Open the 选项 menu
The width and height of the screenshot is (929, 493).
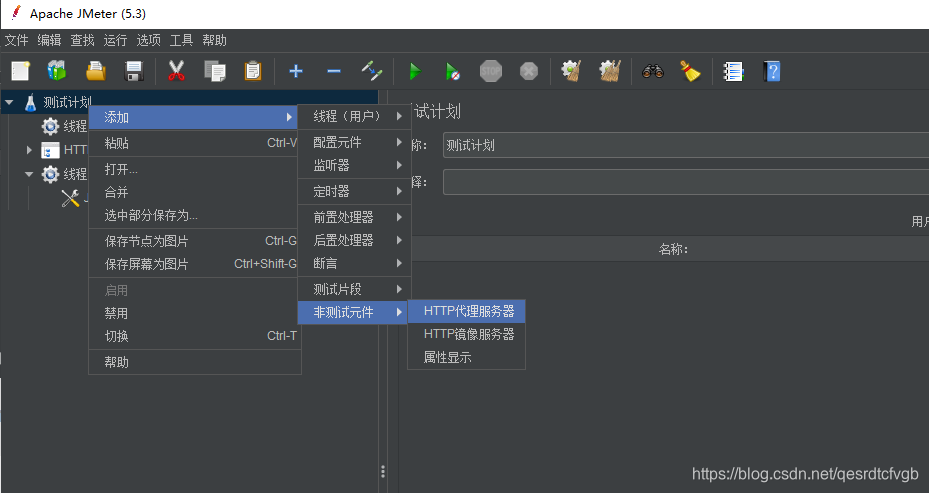pyautogui.click(x=148, y=40)
